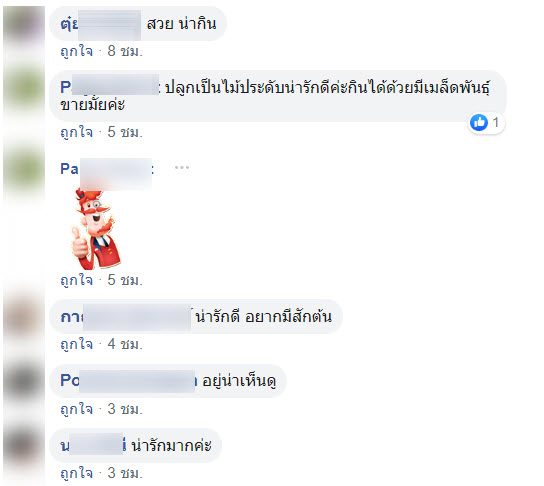
Task: Open the sticker commenter's profile picture
Action: 24,170
